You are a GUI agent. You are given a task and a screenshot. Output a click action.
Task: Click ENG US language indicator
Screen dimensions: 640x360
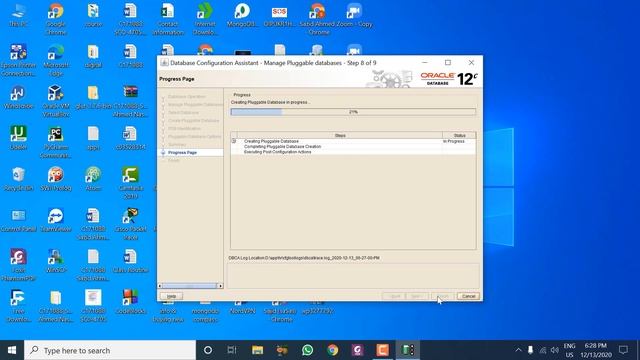click(569, 350)
